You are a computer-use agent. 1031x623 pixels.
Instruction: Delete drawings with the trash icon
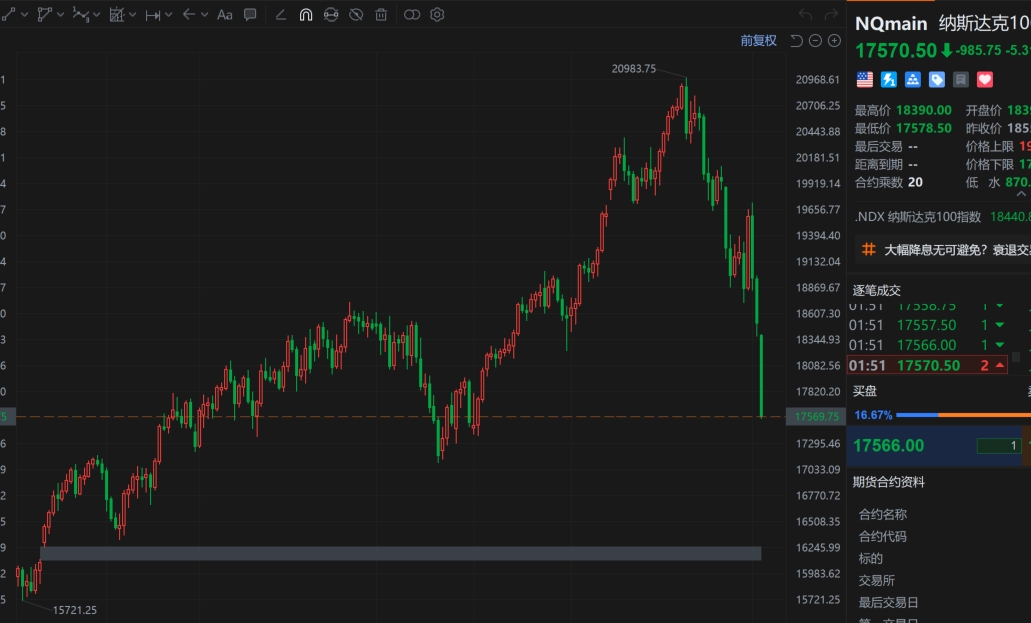pyautogui.click(x=381, y=15)
